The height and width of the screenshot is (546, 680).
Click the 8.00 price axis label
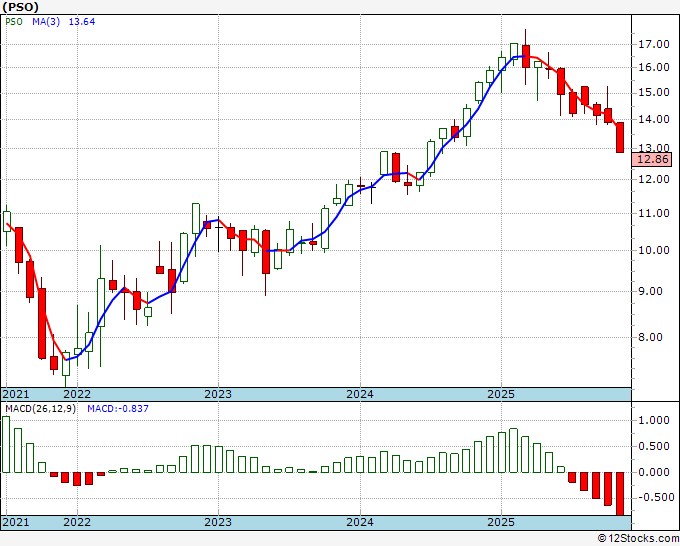651,337
